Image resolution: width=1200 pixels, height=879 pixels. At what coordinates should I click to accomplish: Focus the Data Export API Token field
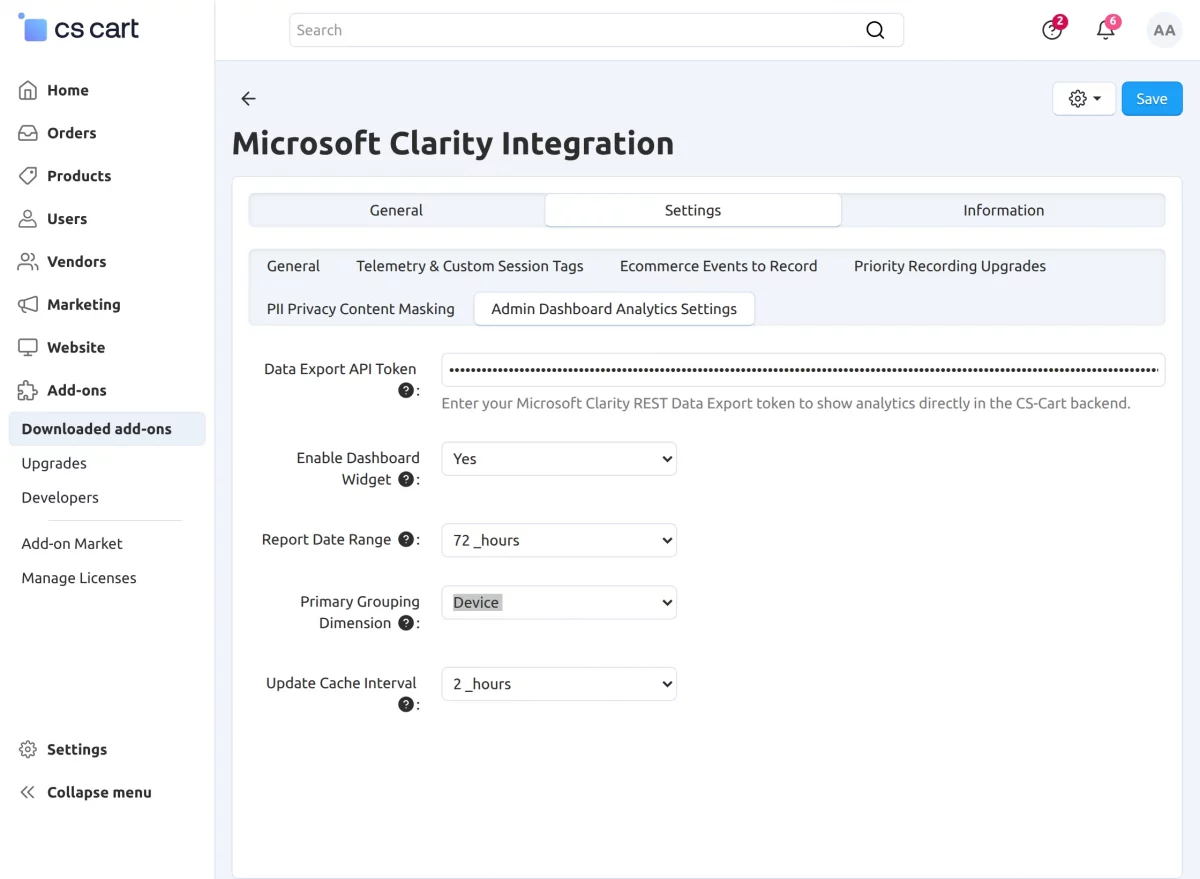803,370
